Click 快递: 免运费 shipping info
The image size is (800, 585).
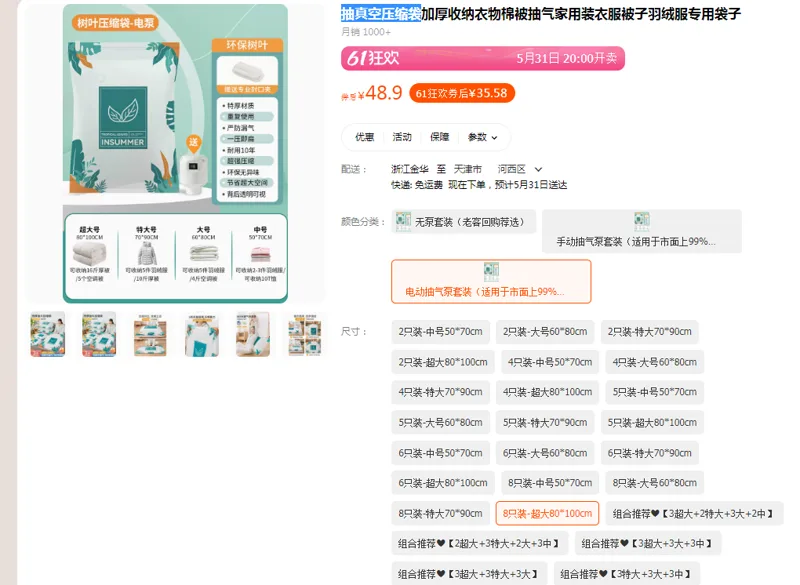[x=417, y=185]
